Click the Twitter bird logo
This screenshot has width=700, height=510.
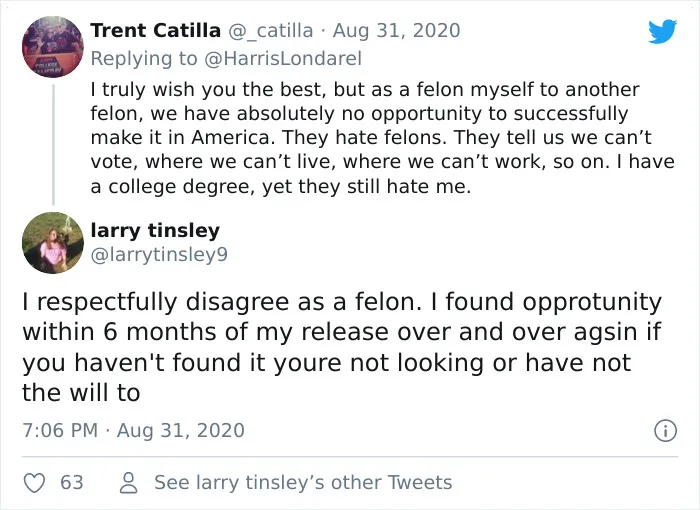coord(662,31)
